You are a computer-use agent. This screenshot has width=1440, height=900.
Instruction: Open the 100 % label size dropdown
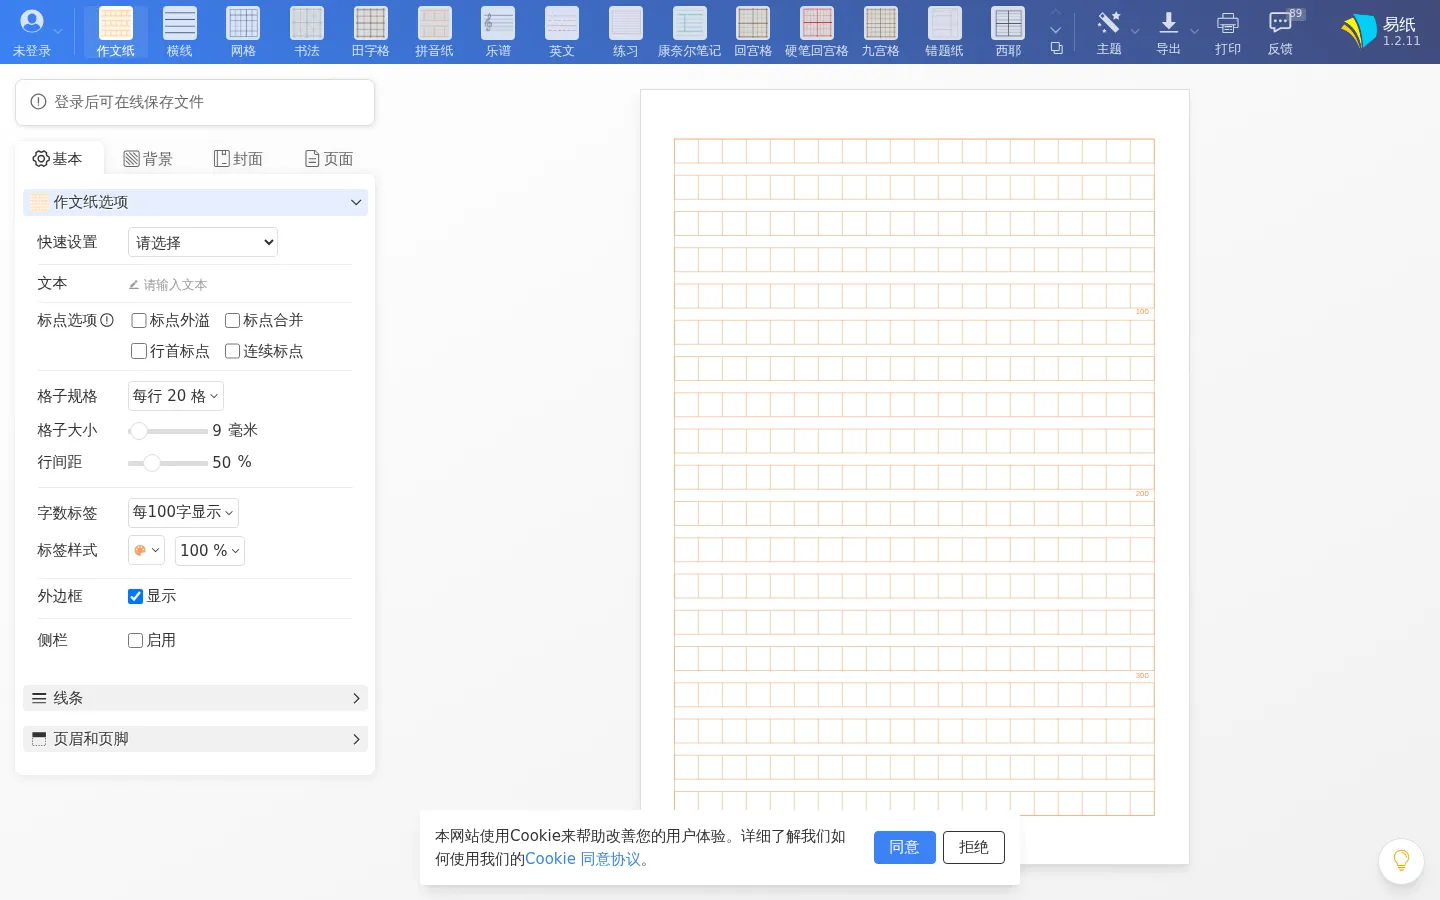tap(210, 551)
